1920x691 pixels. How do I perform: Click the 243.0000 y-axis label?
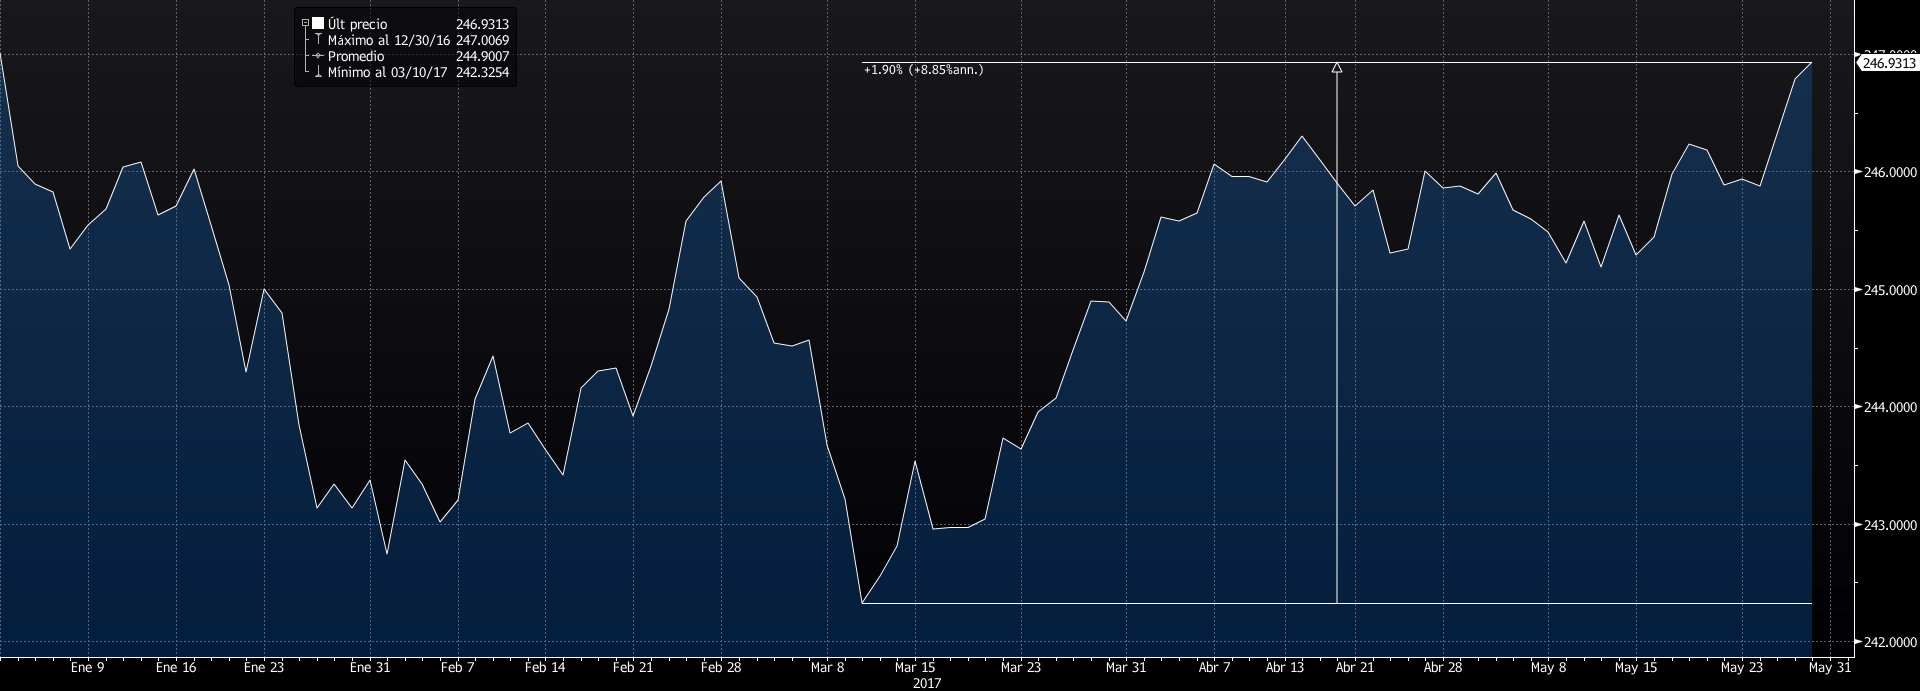(x=1890, y=525)
